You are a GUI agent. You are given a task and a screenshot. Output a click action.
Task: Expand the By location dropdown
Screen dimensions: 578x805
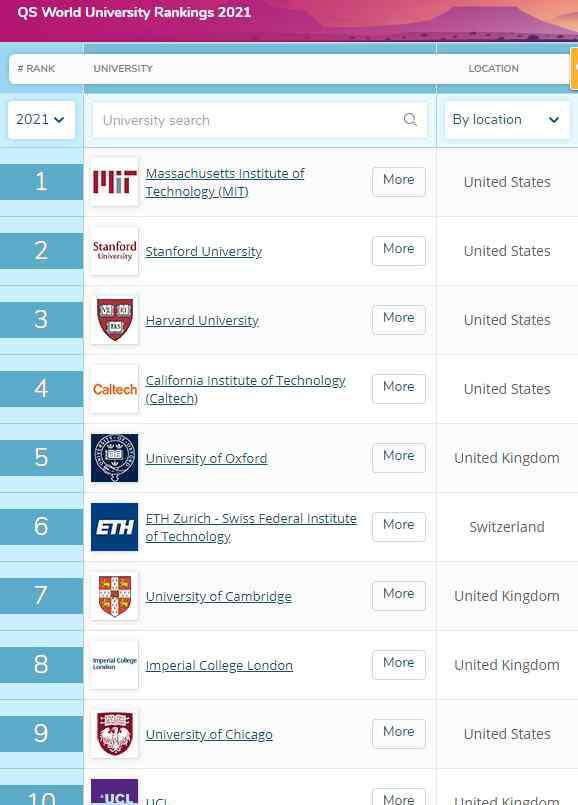click(507, 120)
